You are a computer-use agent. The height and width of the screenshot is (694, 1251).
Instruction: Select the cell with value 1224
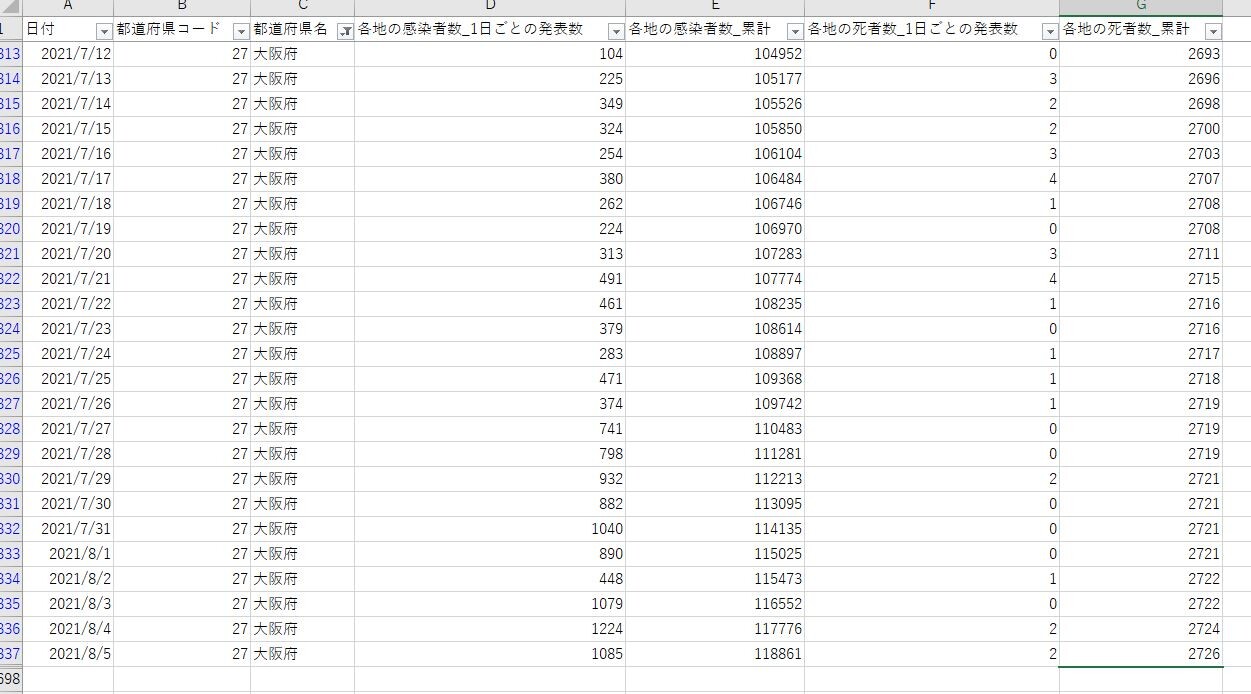coord(490,629)
